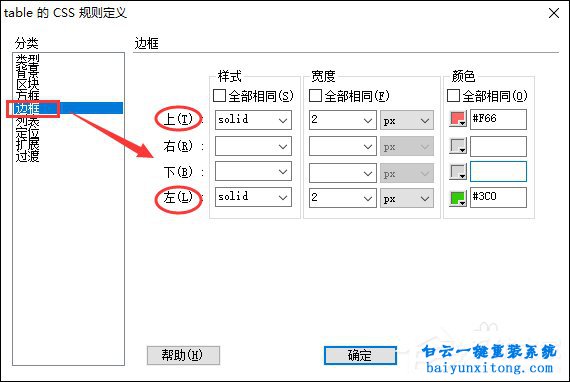Check 全部相同(S) under 样式

click(x=219, y=96)
